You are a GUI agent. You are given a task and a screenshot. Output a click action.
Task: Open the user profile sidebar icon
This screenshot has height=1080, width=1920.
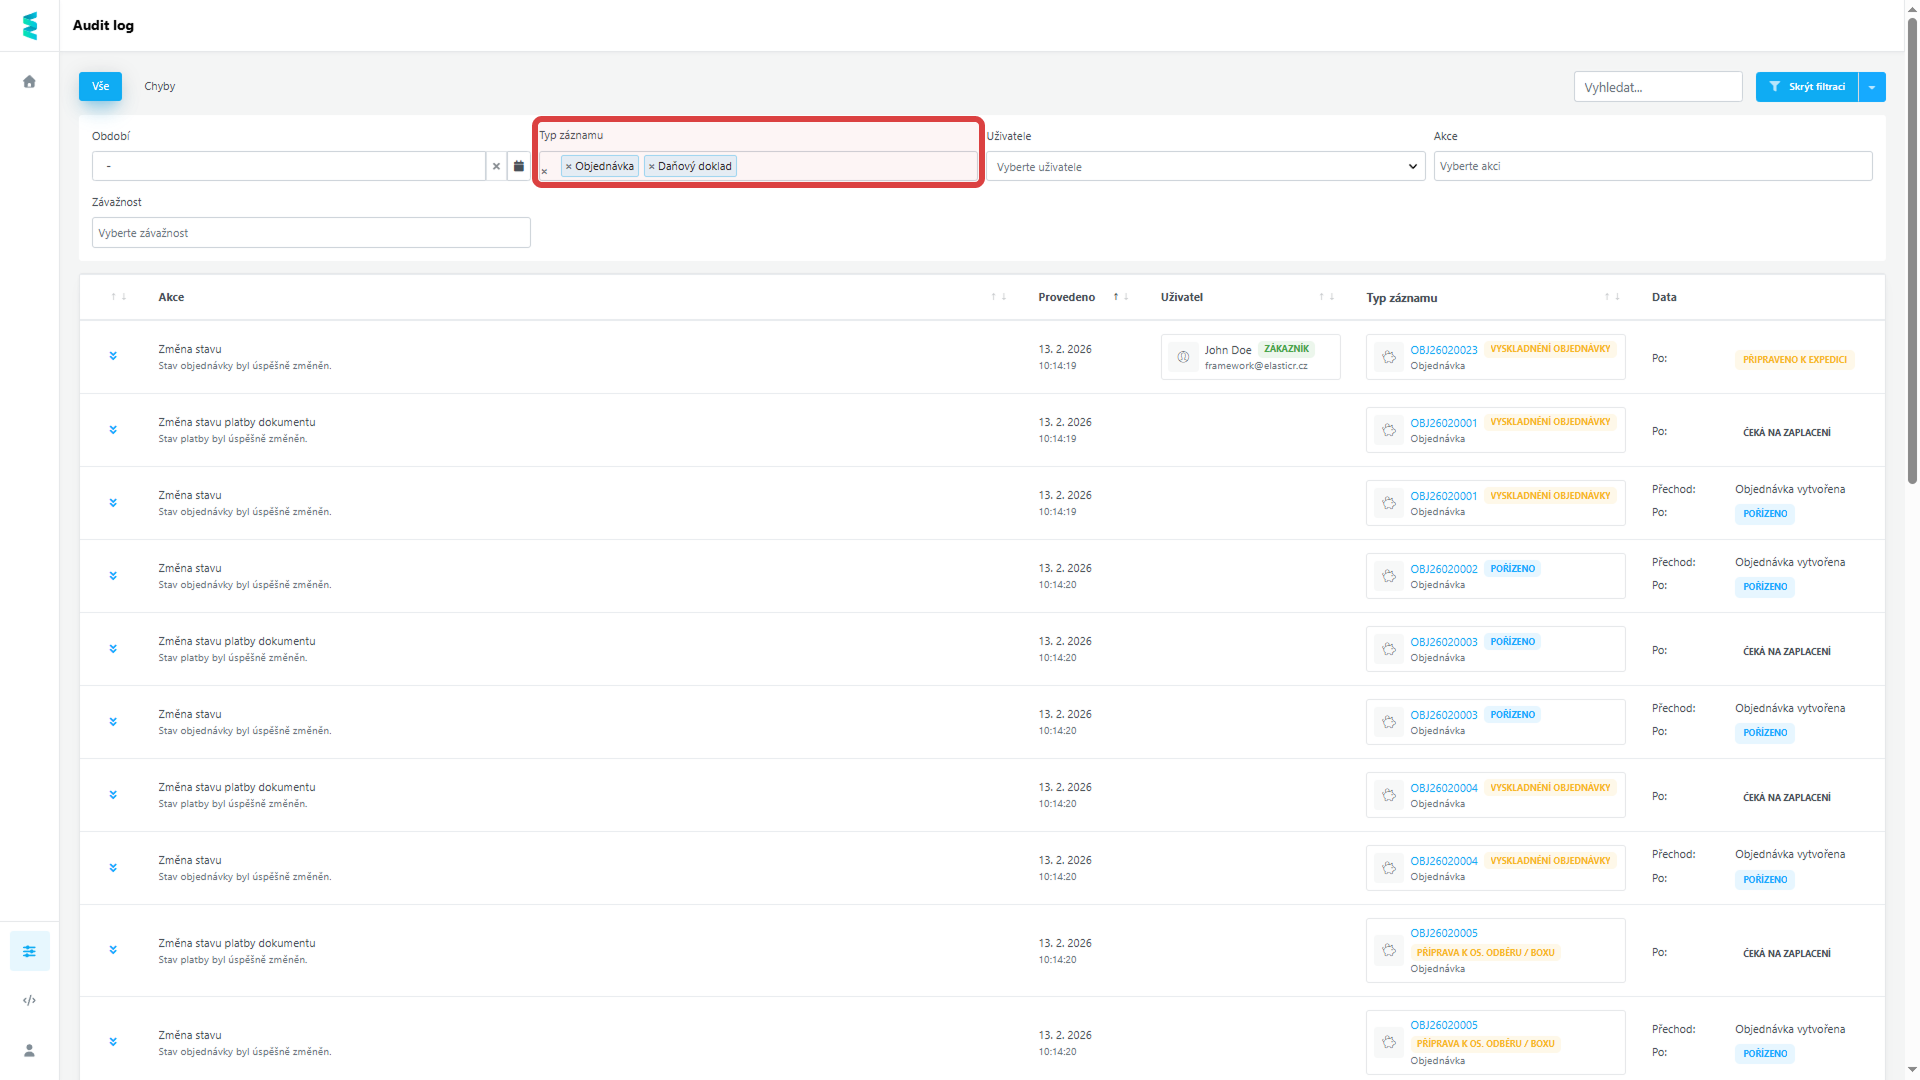point(29,1050)
